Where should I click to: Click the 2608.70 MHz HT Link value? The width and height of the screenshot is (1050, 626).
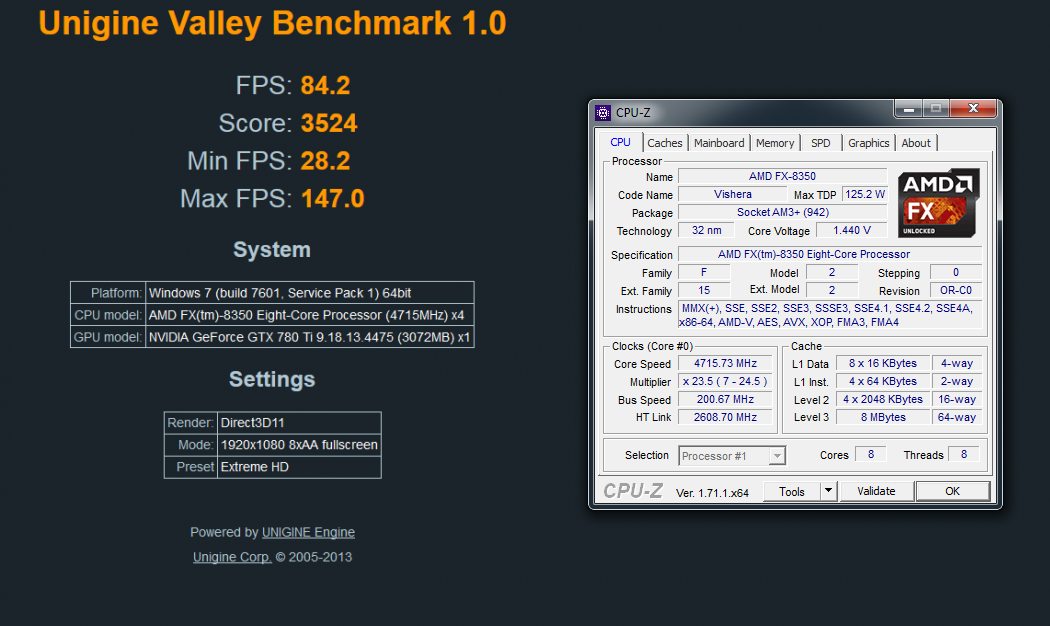(x=725, y=417)
